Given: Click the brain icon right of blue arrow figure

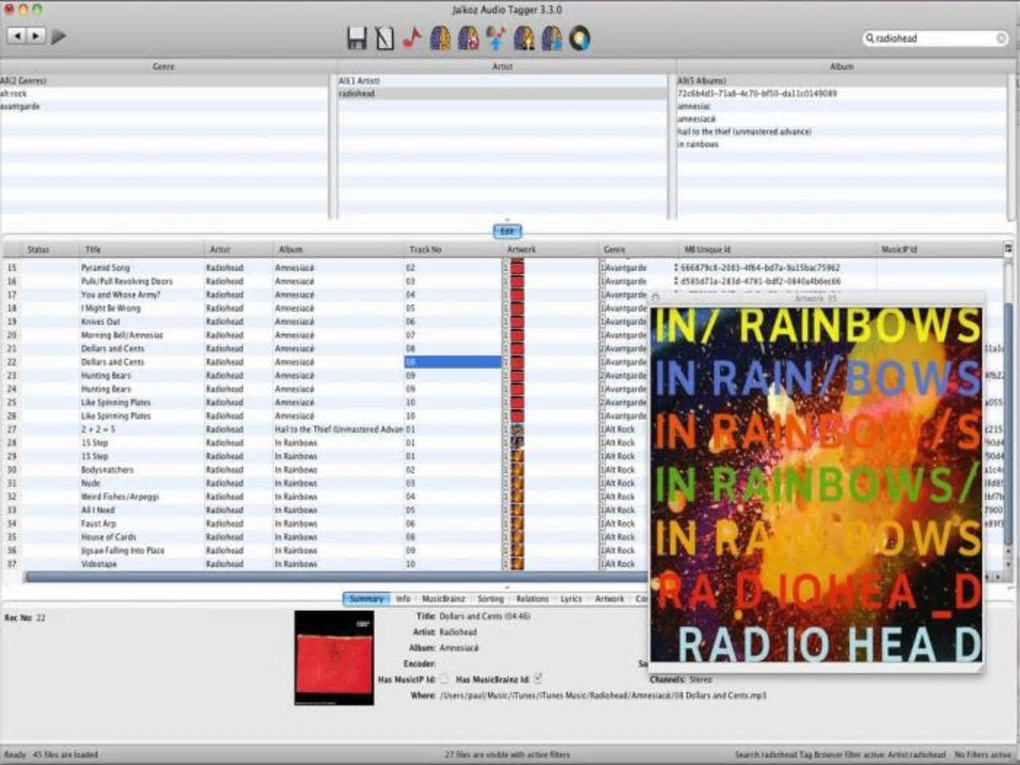Looking at the screenshot, I should [524, 38].
